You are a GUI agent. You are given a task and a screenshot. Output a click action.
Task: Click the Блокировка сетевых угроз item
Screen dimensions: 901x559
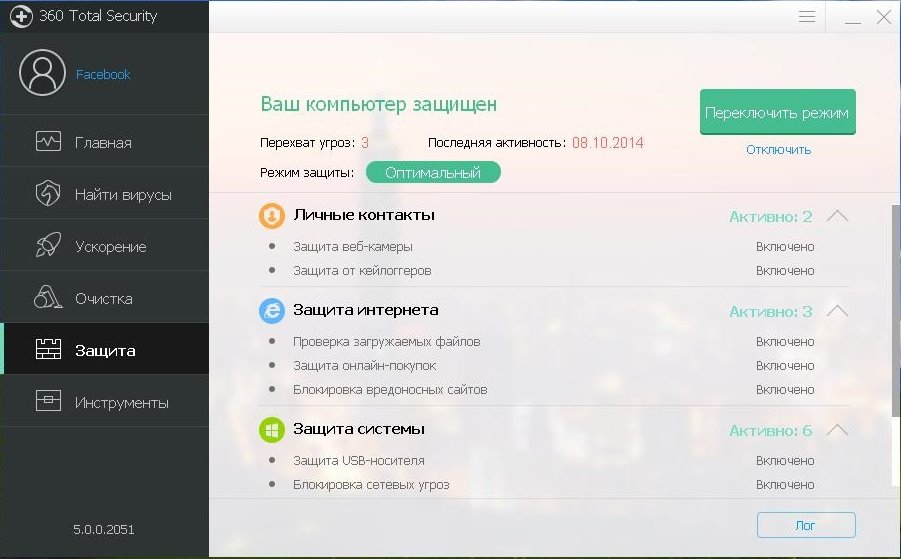click(371, 485)
